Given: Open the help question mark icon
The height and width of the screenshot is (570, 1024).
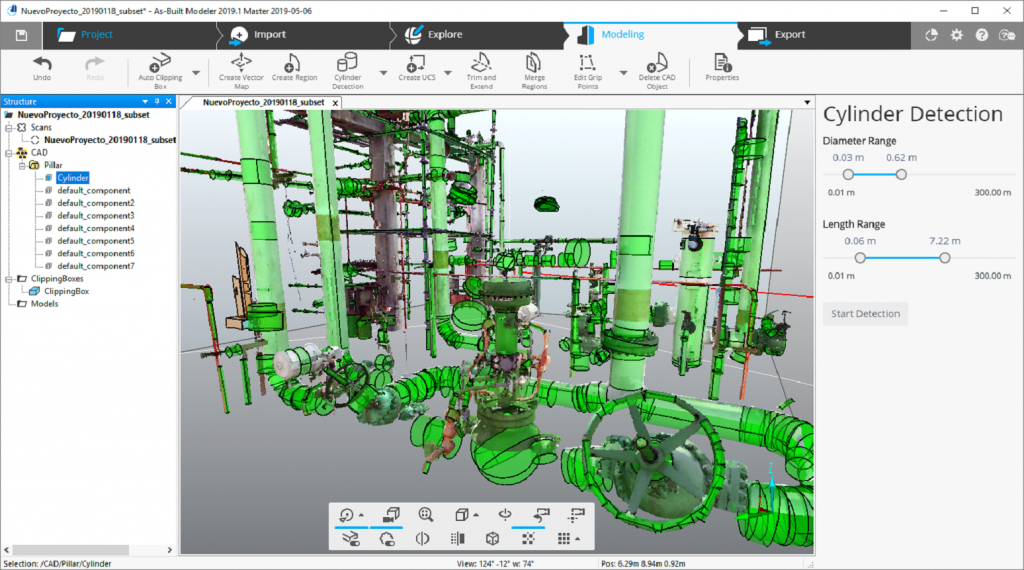Looking at the screenshot, I should 982,35.
